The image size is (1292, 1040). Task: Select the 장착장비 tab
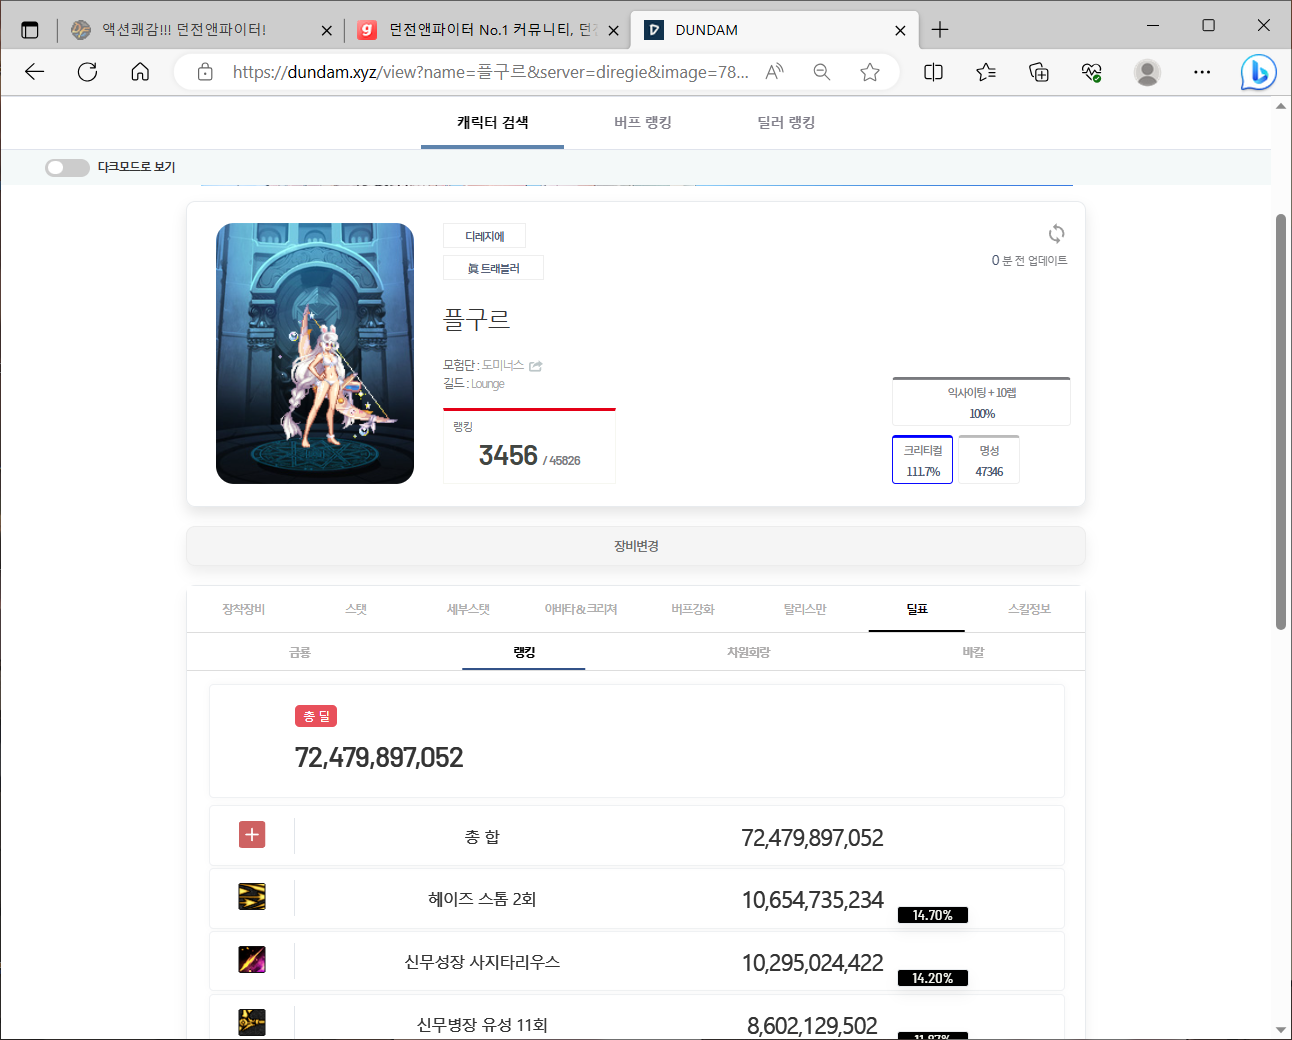click(243, 609)
